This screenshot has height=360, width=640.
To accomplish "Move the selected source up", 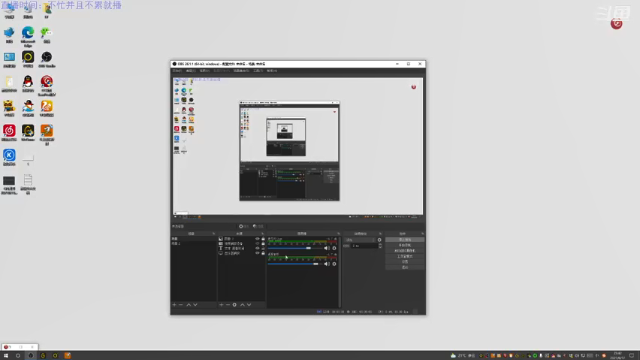I will point(242,305).
